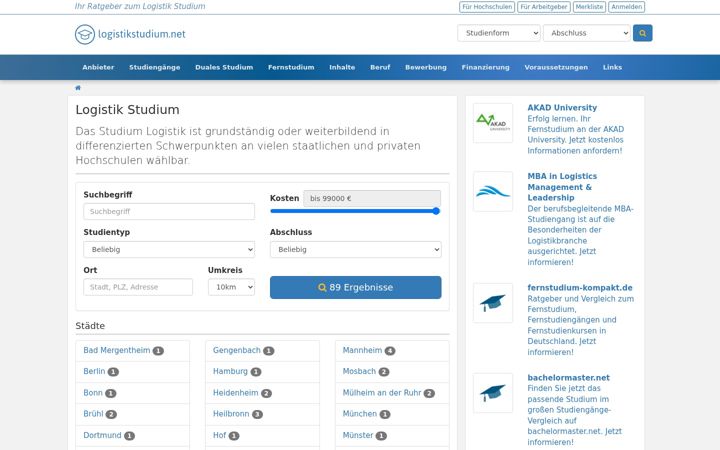This screenshot has height=450, width=720.
Task: Click the fernstudium-kompakt.de graduation cap icon
Action: (493, 303)
